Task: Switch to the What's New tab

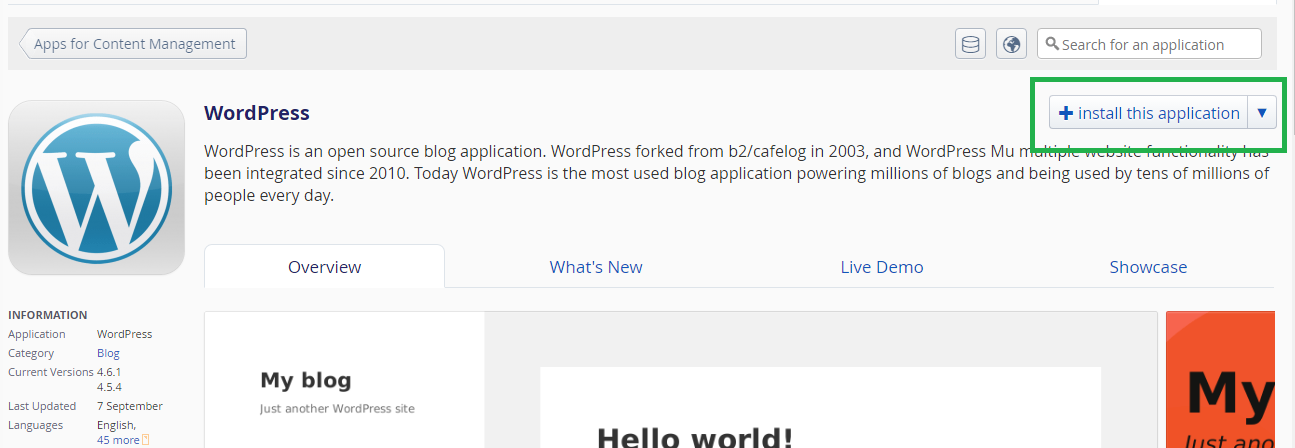Action: [596, 267]
